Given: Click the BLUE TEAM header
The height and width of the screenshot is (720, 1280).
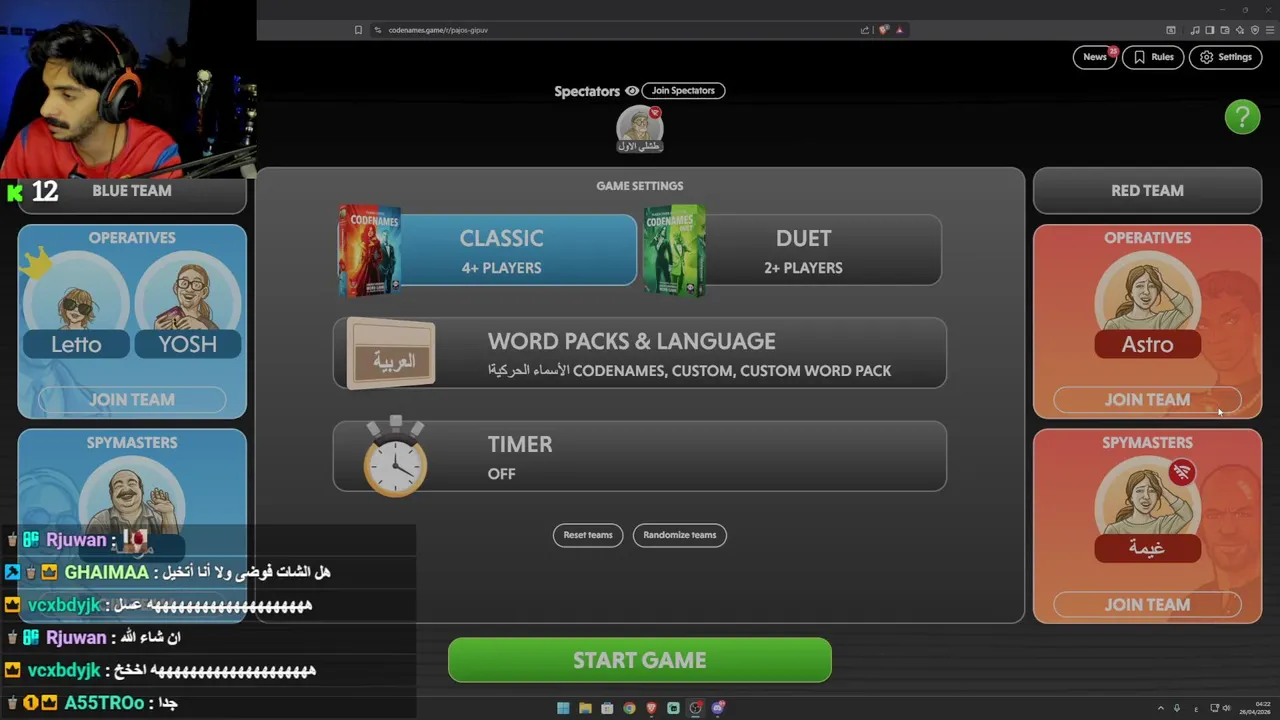Looking at the screenshot, I should (x=132, y=190).
